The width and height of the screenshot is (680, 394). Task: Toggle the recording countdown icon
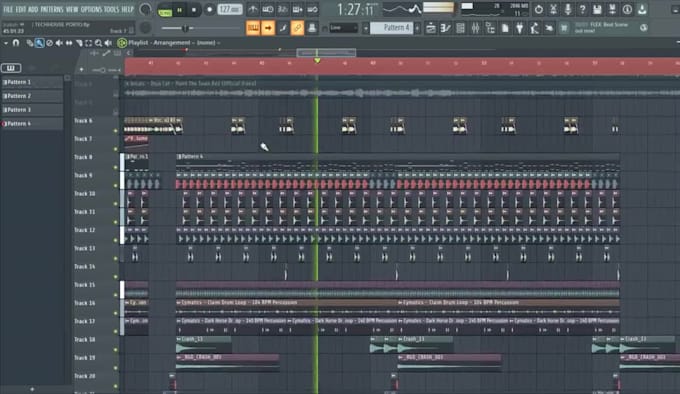tap(282, 9)
